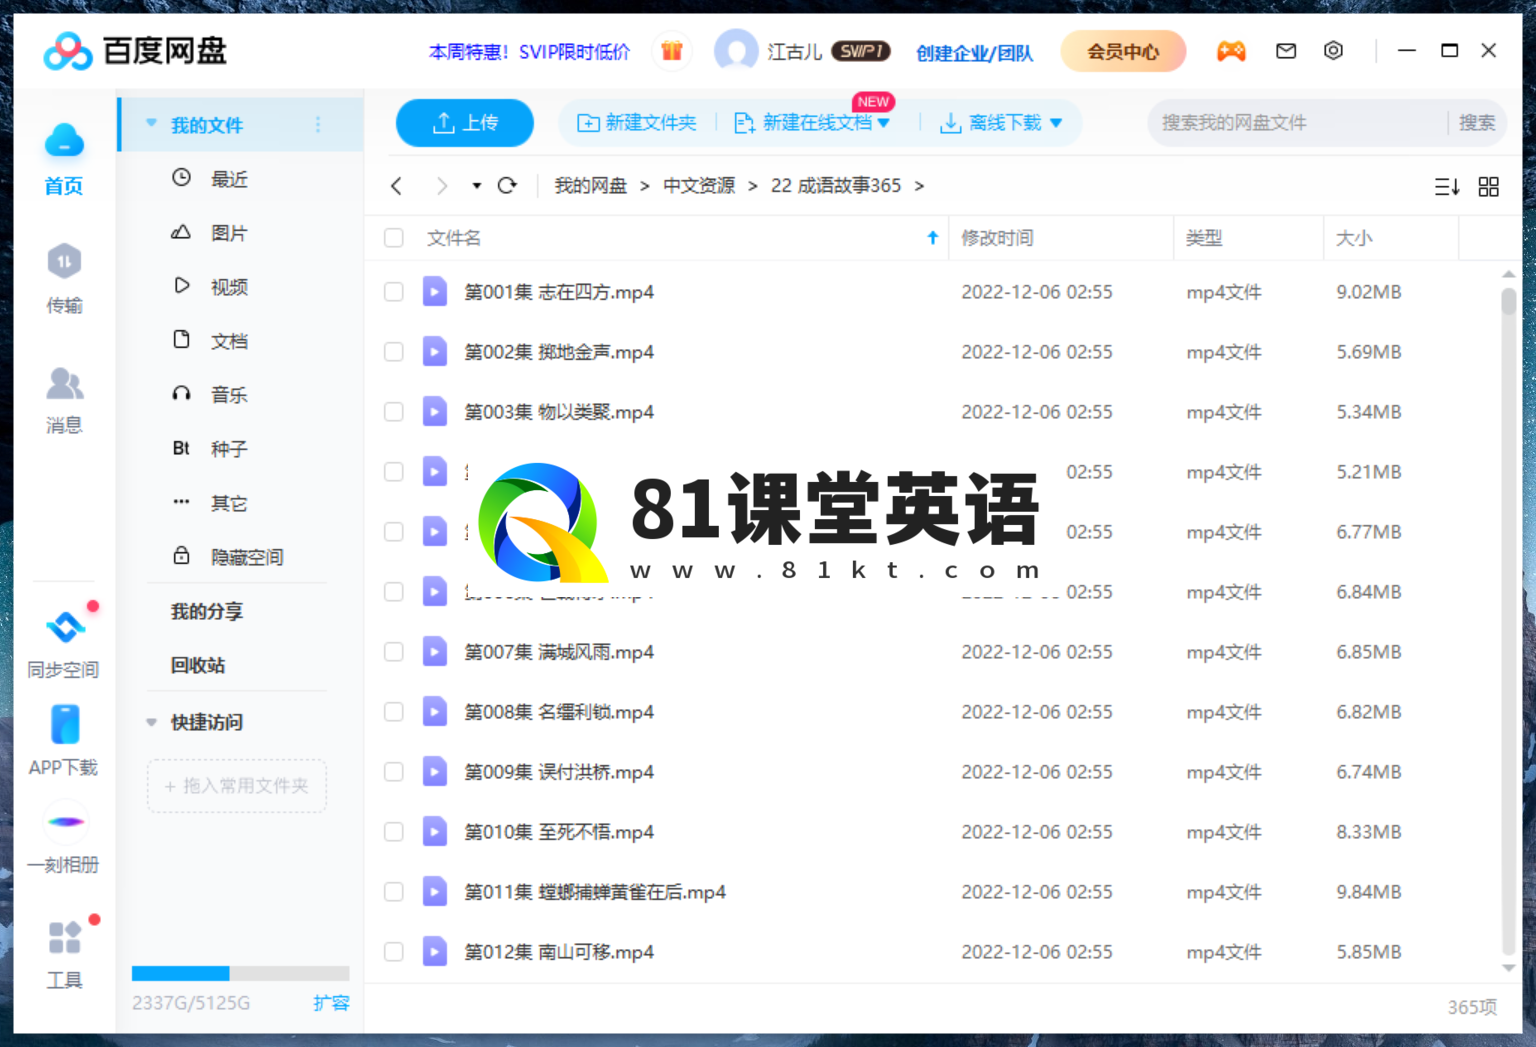1536x1047 pixels.
Task: Select all files via header checkbox
Action: click(394, 238)
